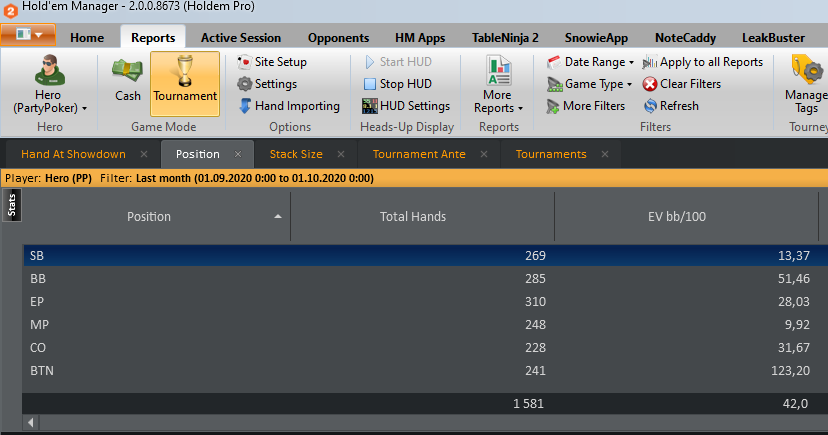Open the TableNinja 2 tab

point(505,38)
